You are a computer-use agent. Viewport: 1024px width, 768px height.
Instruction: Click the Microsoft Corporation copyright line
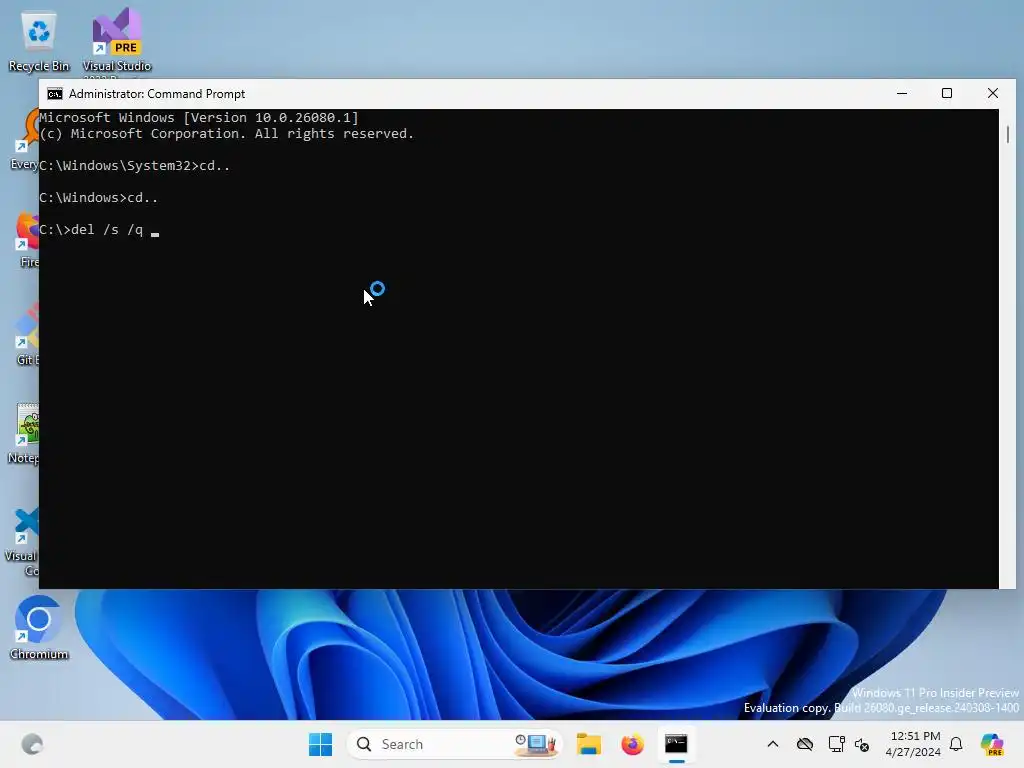coord(227,134)
